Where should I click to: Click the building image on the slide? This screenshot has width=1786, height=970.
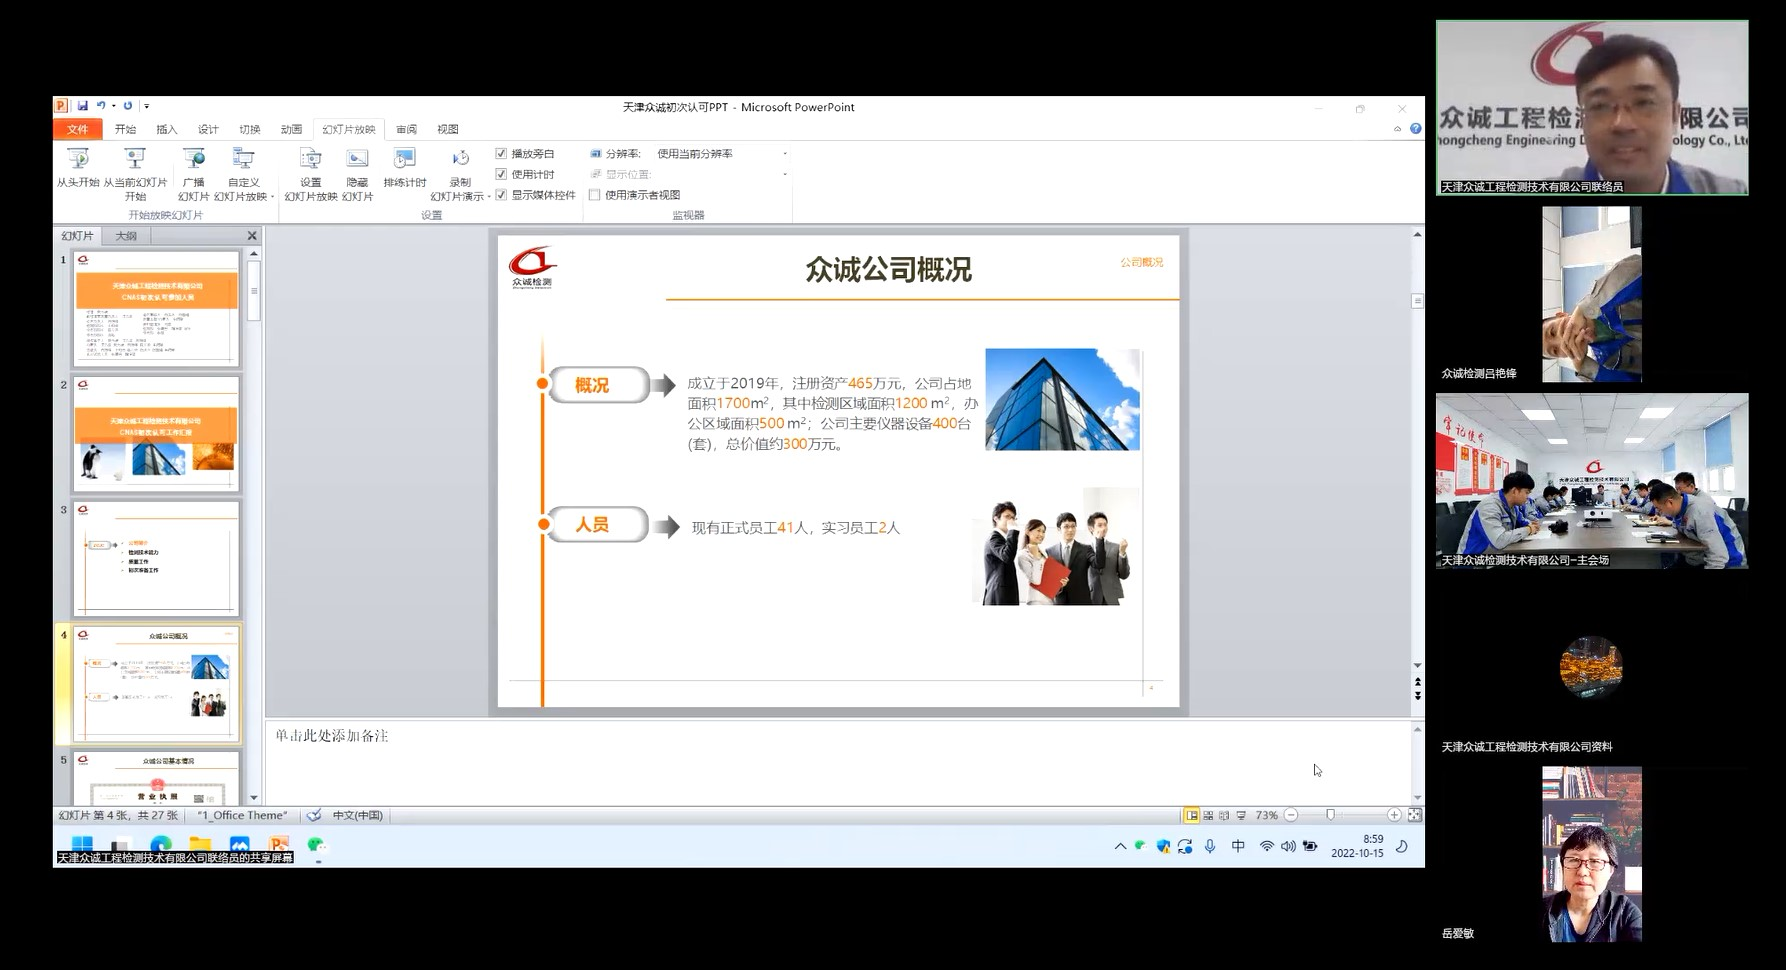(1062, 399)
